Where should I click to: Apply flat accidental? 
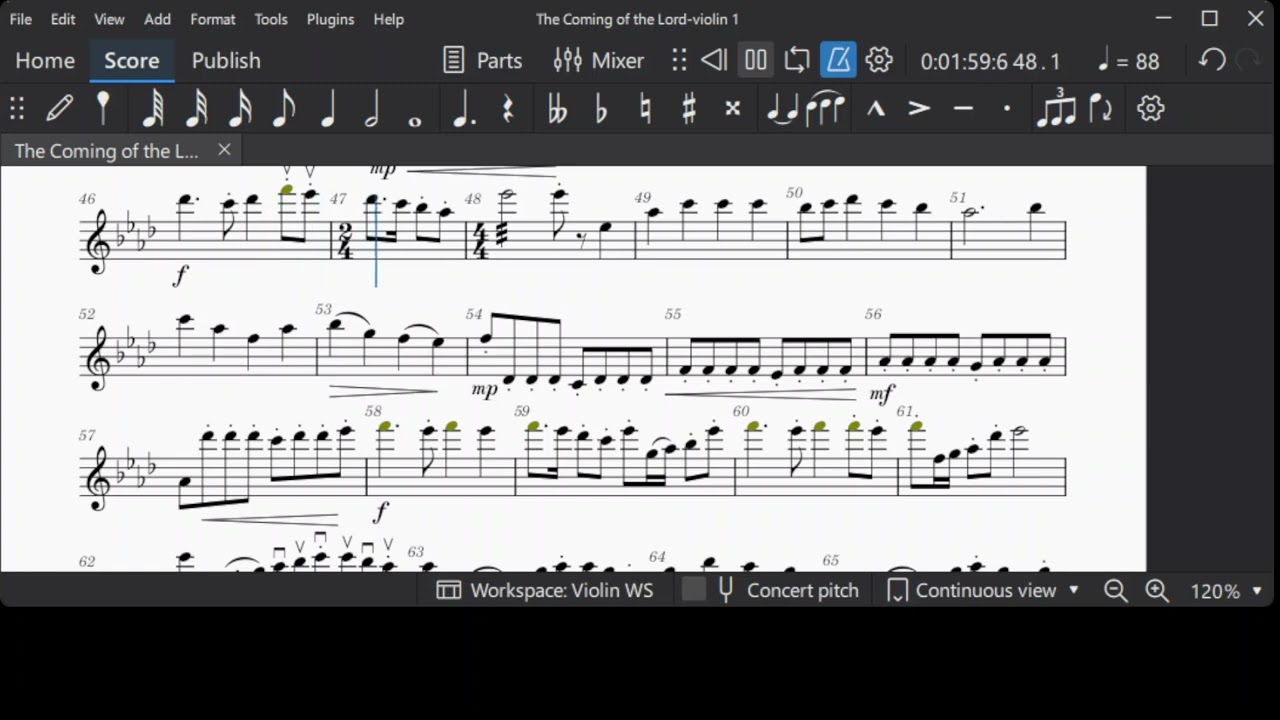tap(601, 108)
